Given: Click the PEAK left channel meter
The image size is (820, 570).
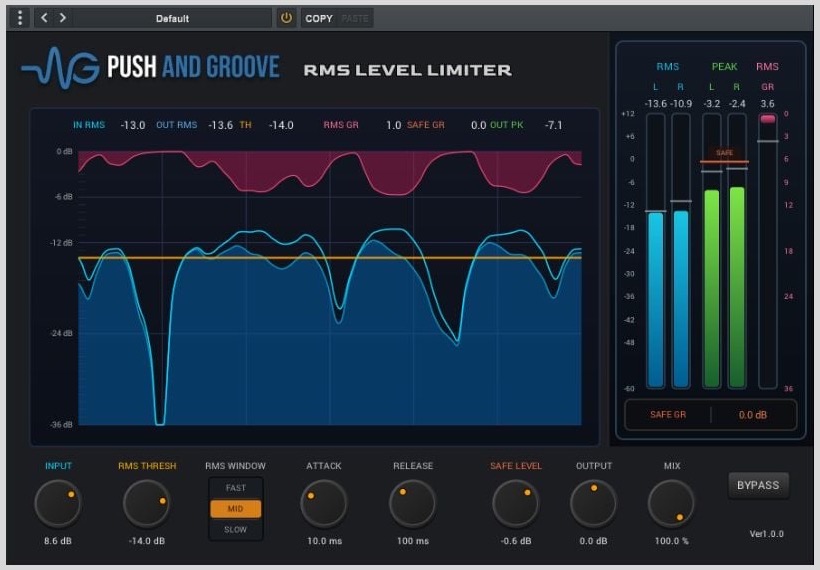Looking at the screenshot, I should [711, 251].
